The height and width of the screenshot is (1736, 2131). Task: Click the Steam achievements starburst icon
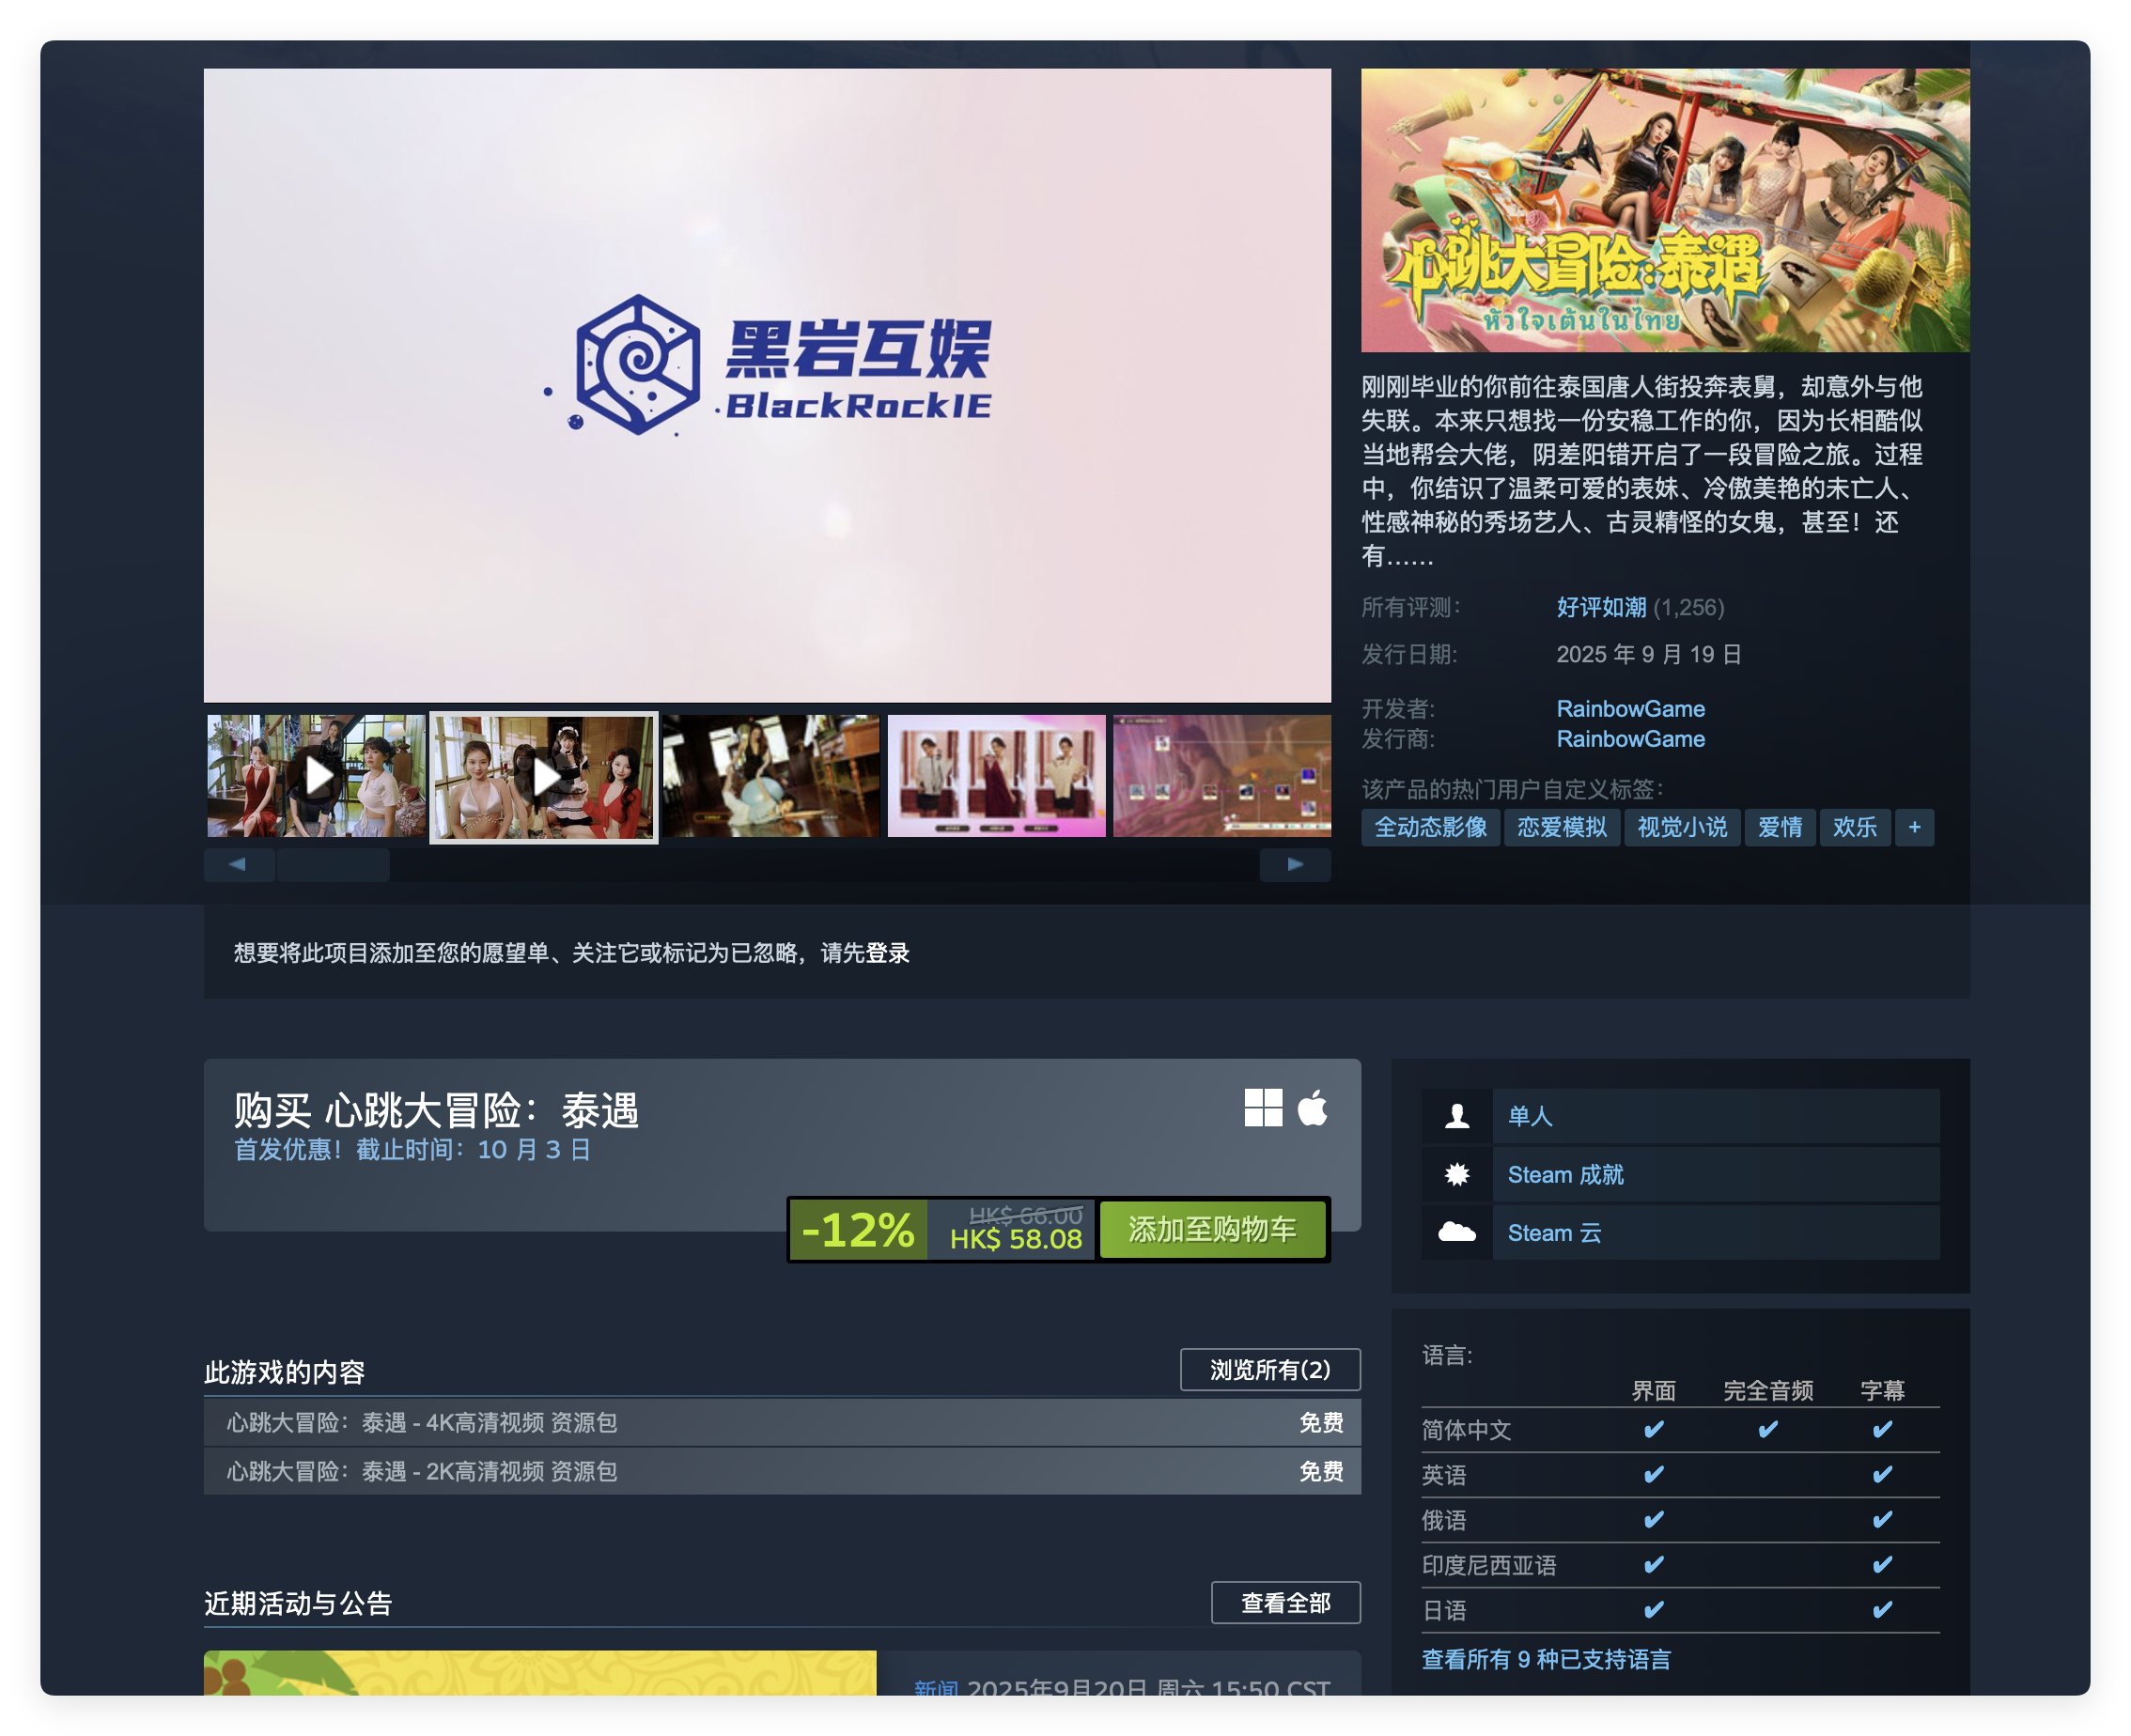[1457, 1174]
